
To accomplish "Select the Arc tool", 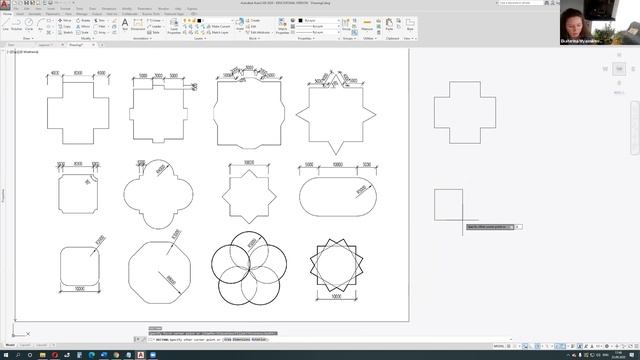I will click(x=40, y=24).
